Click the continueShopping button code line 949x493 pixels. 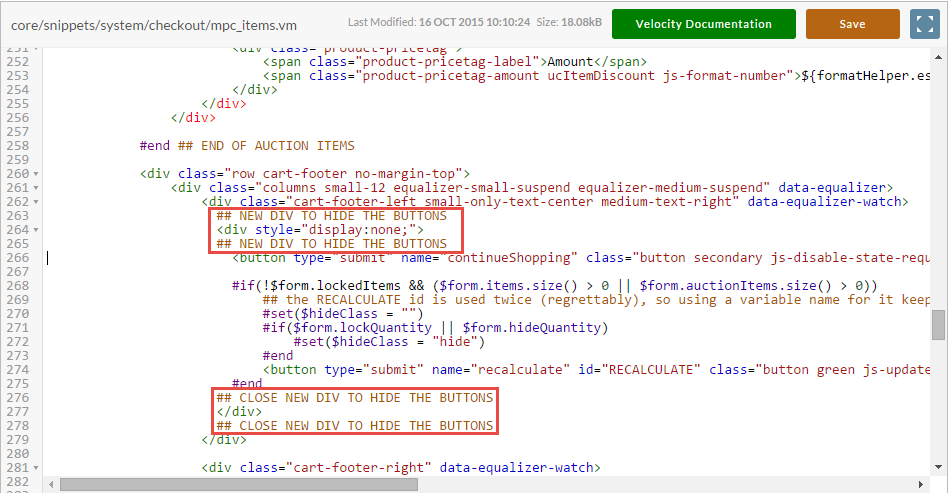click(x=581, y=258)
